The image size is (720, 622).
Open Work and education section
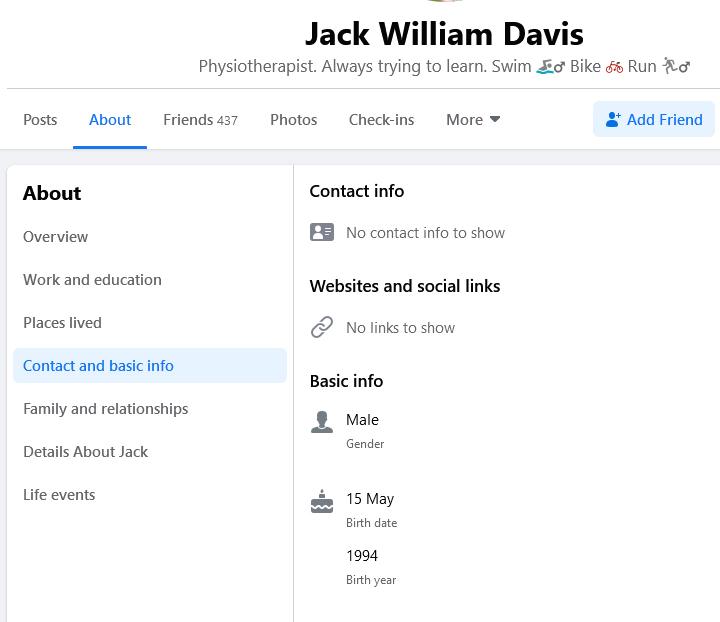pos(92,279)
